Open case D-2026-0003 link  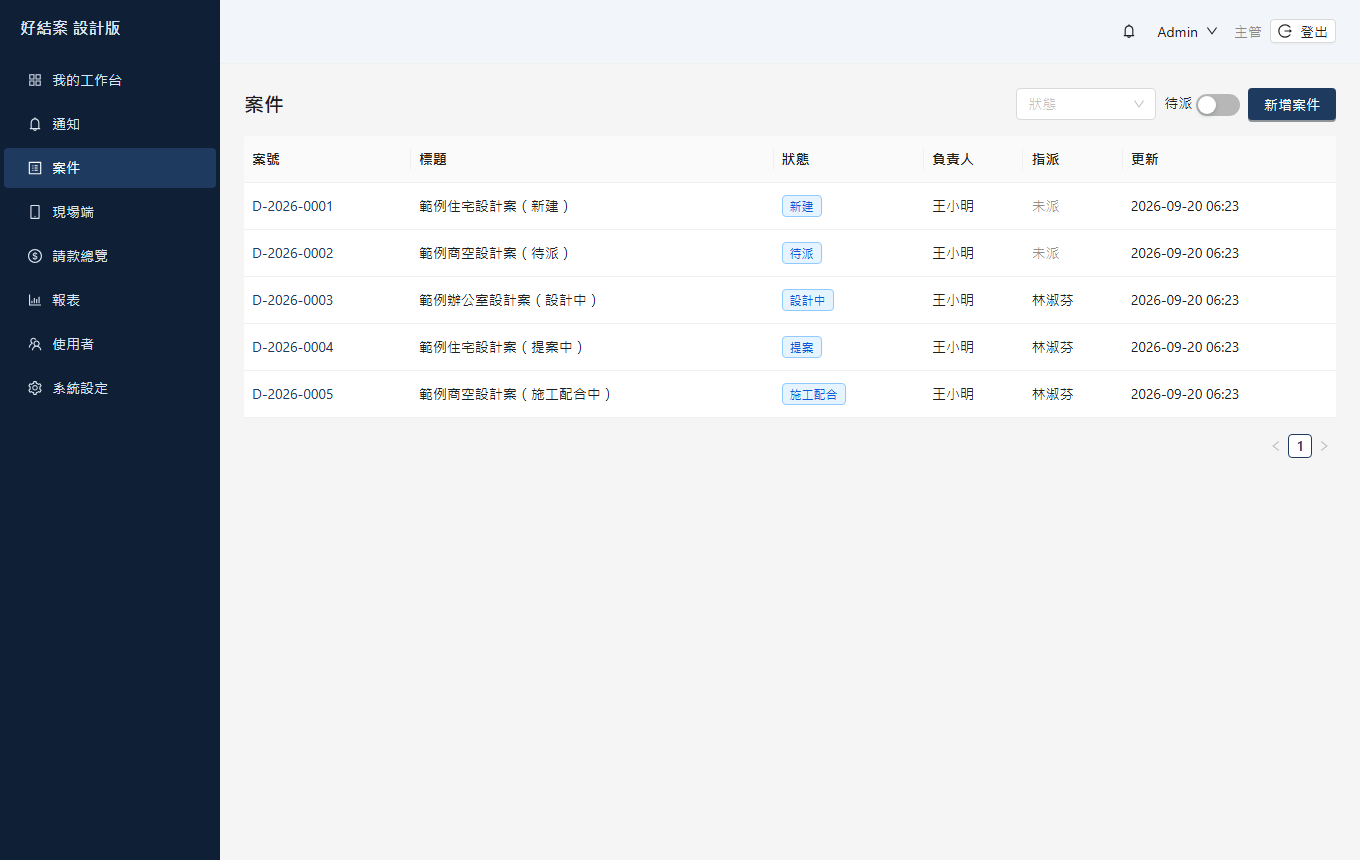tap(293, 300)
